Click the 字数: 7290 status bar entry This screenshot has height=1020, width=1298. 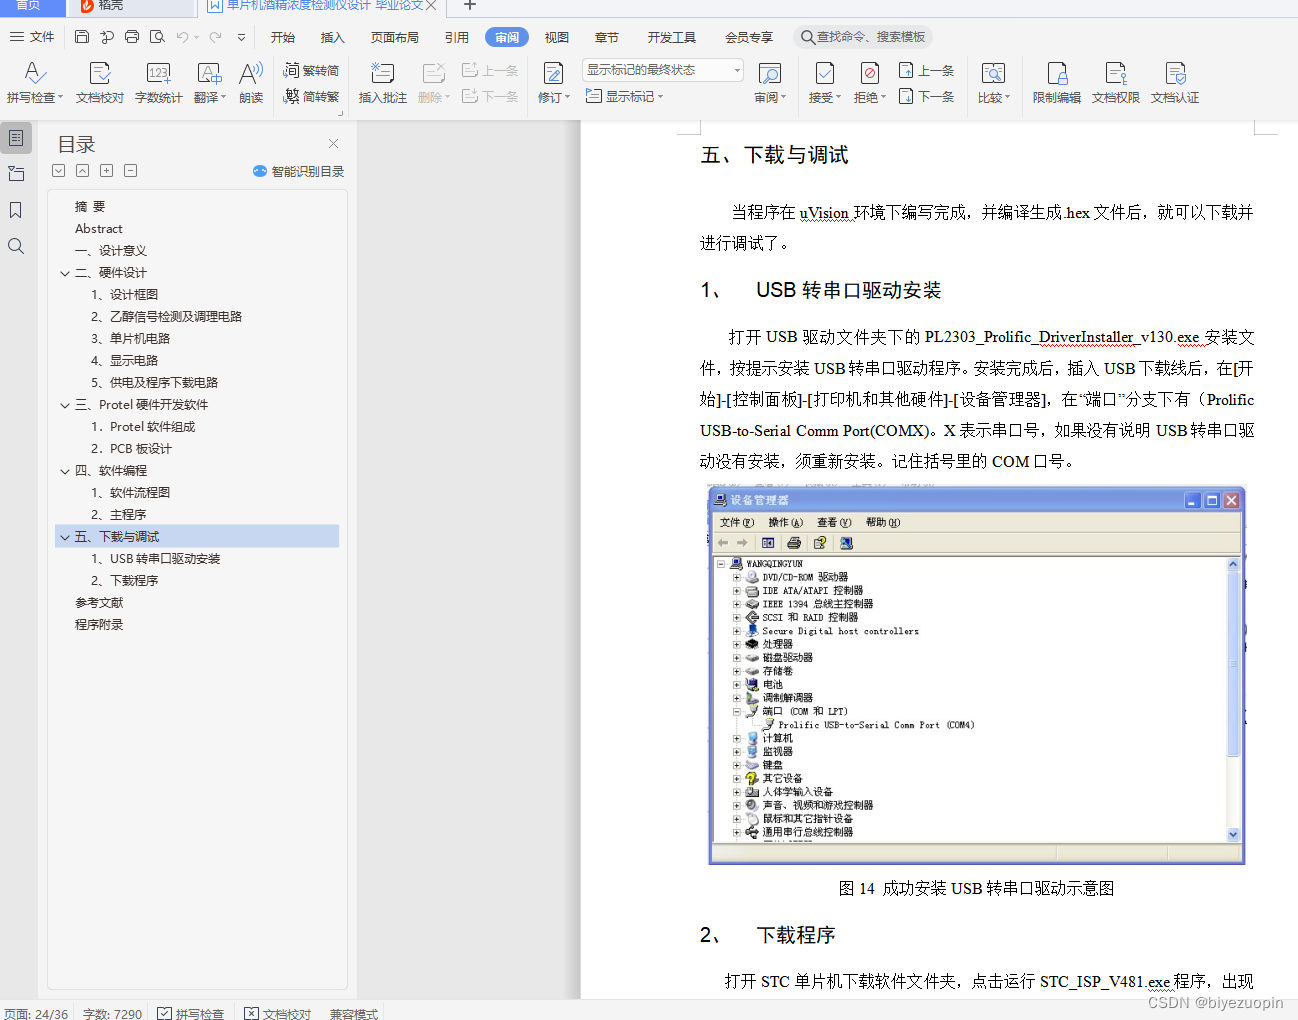113,1013
